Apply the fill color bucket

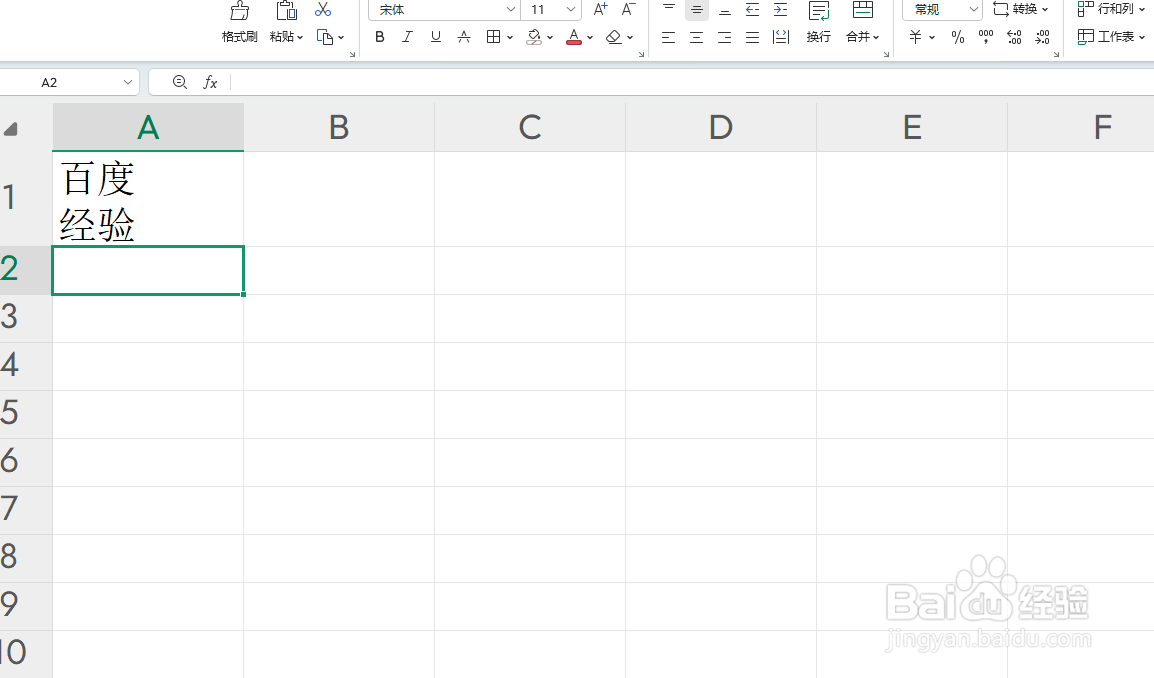click(534, 37)
